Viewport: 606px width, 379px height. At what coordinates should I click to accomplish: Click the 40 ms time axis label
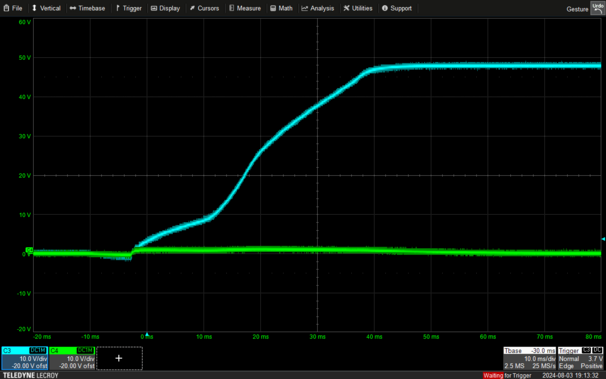point(374,337)
